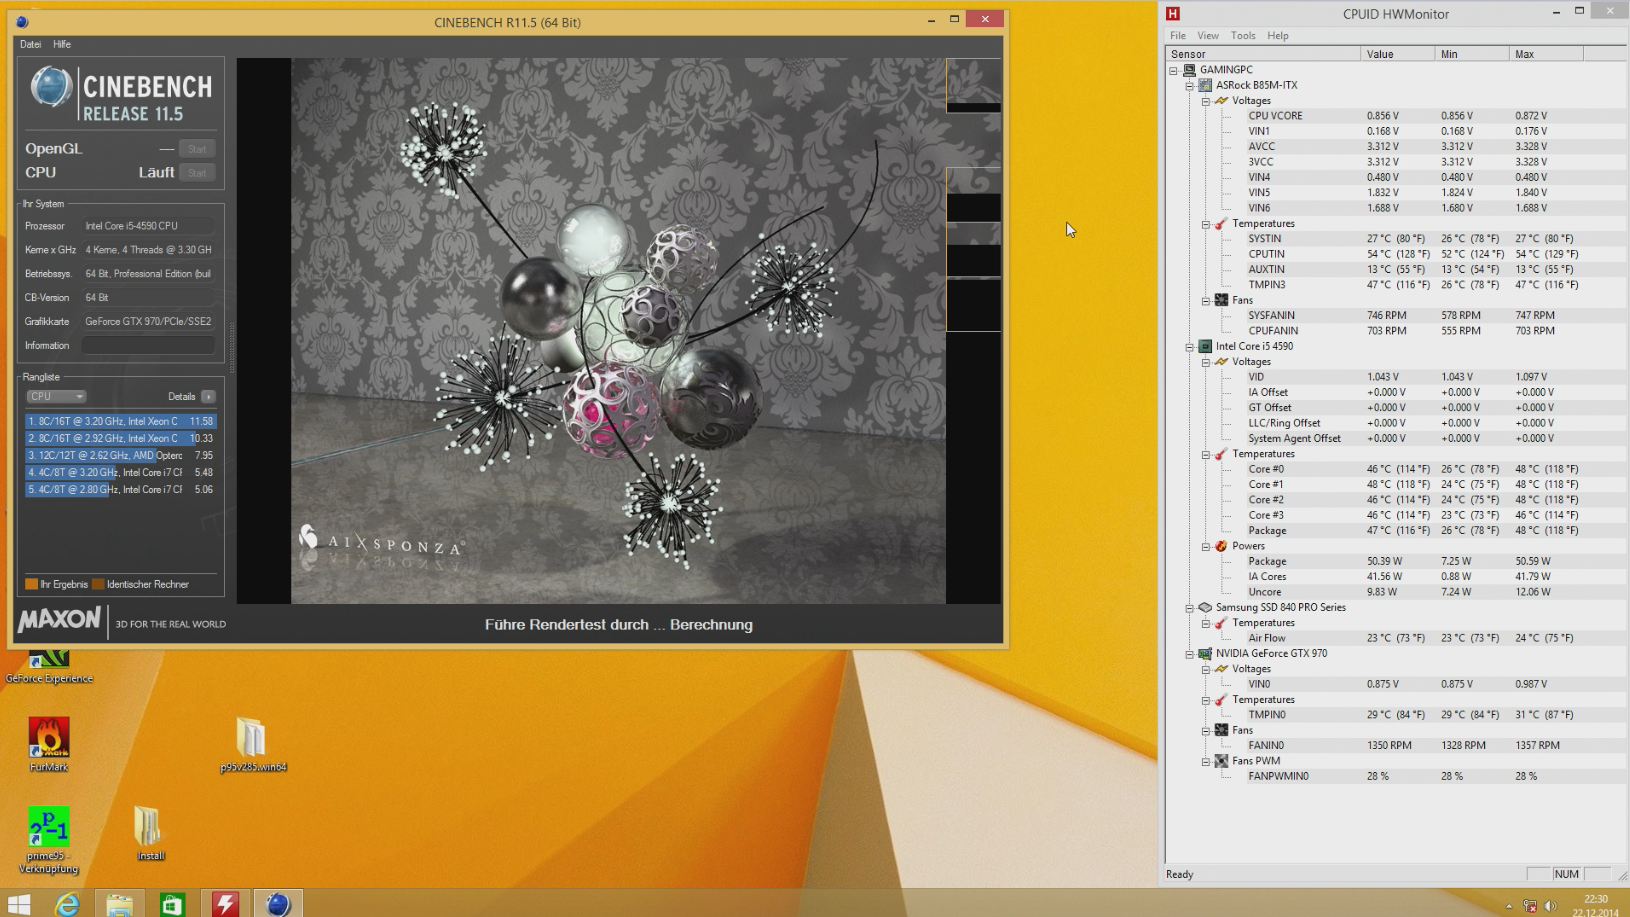Open the Tools menu in HWMonitor
The width and height of the screenshot is (1630, 917).
click(1243, 35)
